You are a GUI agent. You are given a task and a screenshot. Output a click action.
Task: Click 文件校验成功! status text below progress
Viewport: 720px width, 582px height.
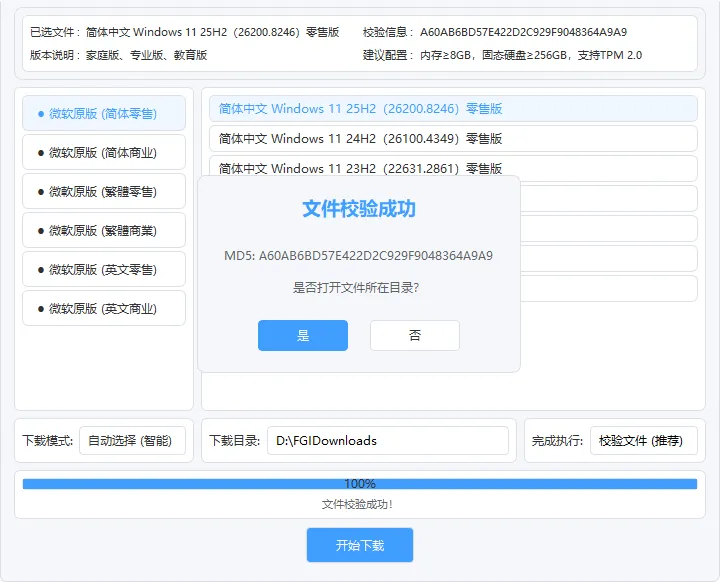[357, 504]
